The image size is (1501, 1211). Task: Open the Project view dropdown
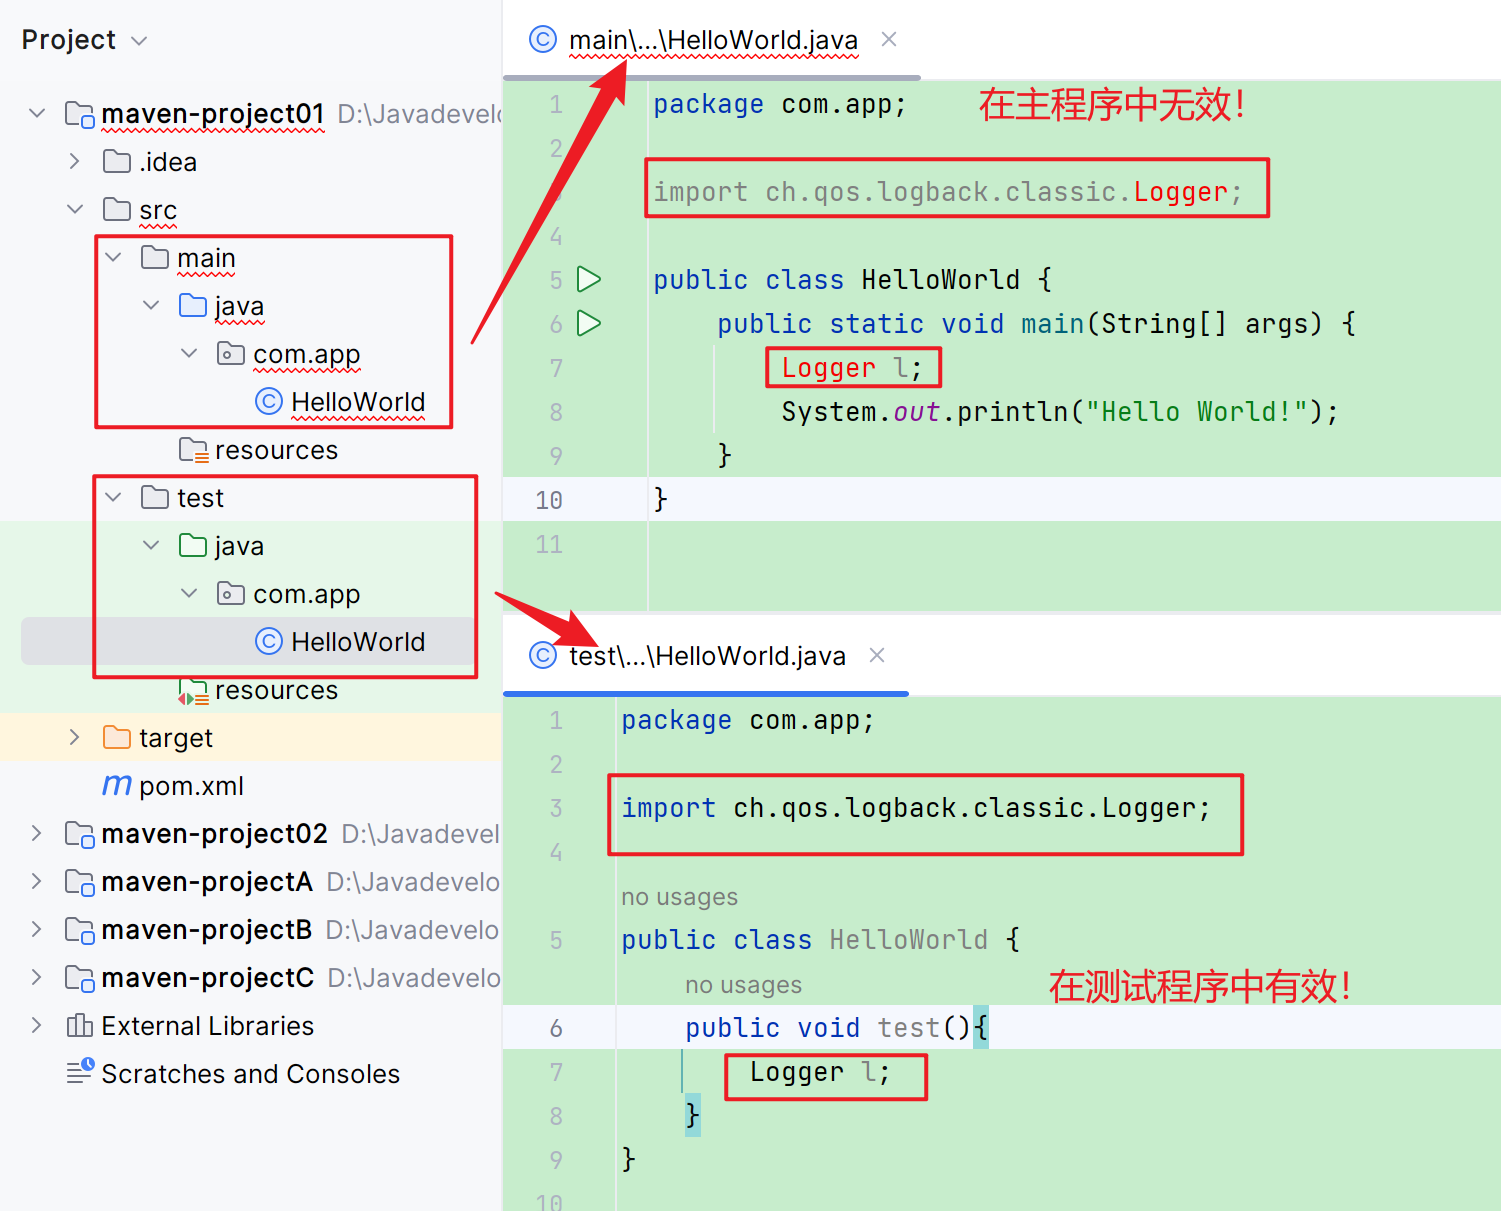140,40
